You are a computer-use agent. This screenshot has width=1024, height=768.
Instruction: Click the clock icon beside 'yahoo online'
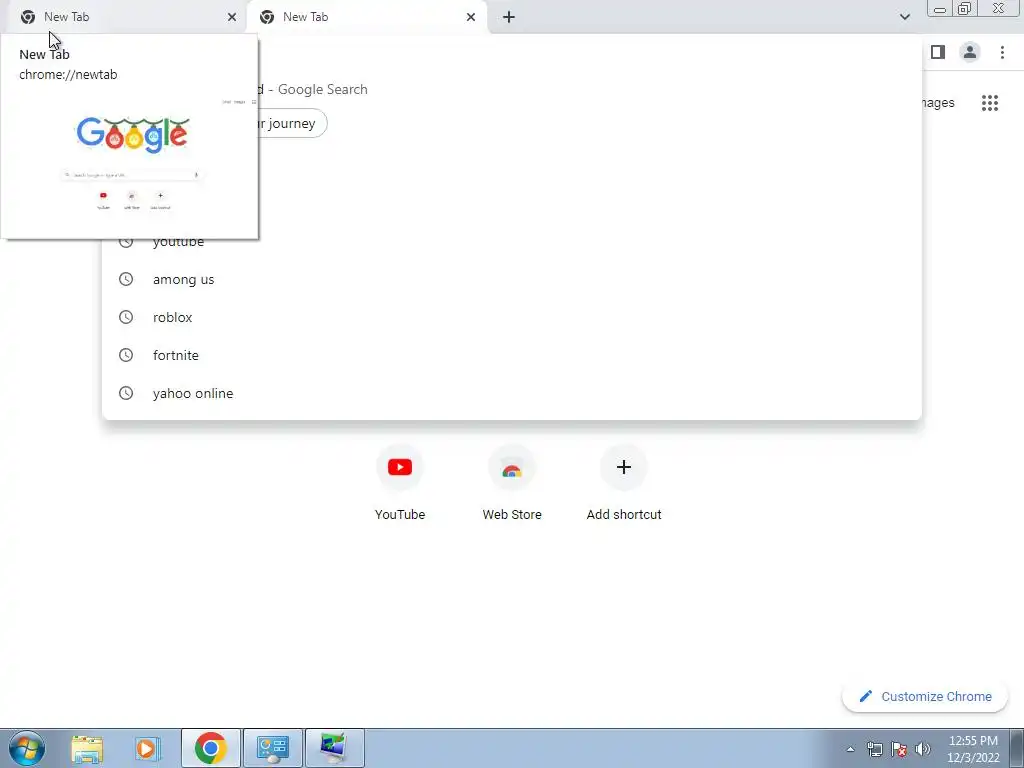click(x=126, y=393)
